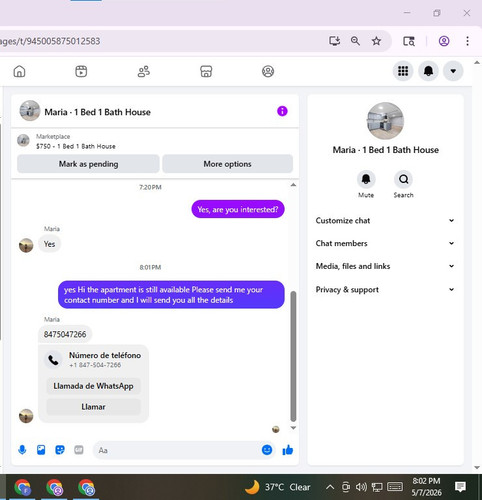The image size is (482, 500).
Task: Open the Windows notification center icon
Action: point(460,487)
